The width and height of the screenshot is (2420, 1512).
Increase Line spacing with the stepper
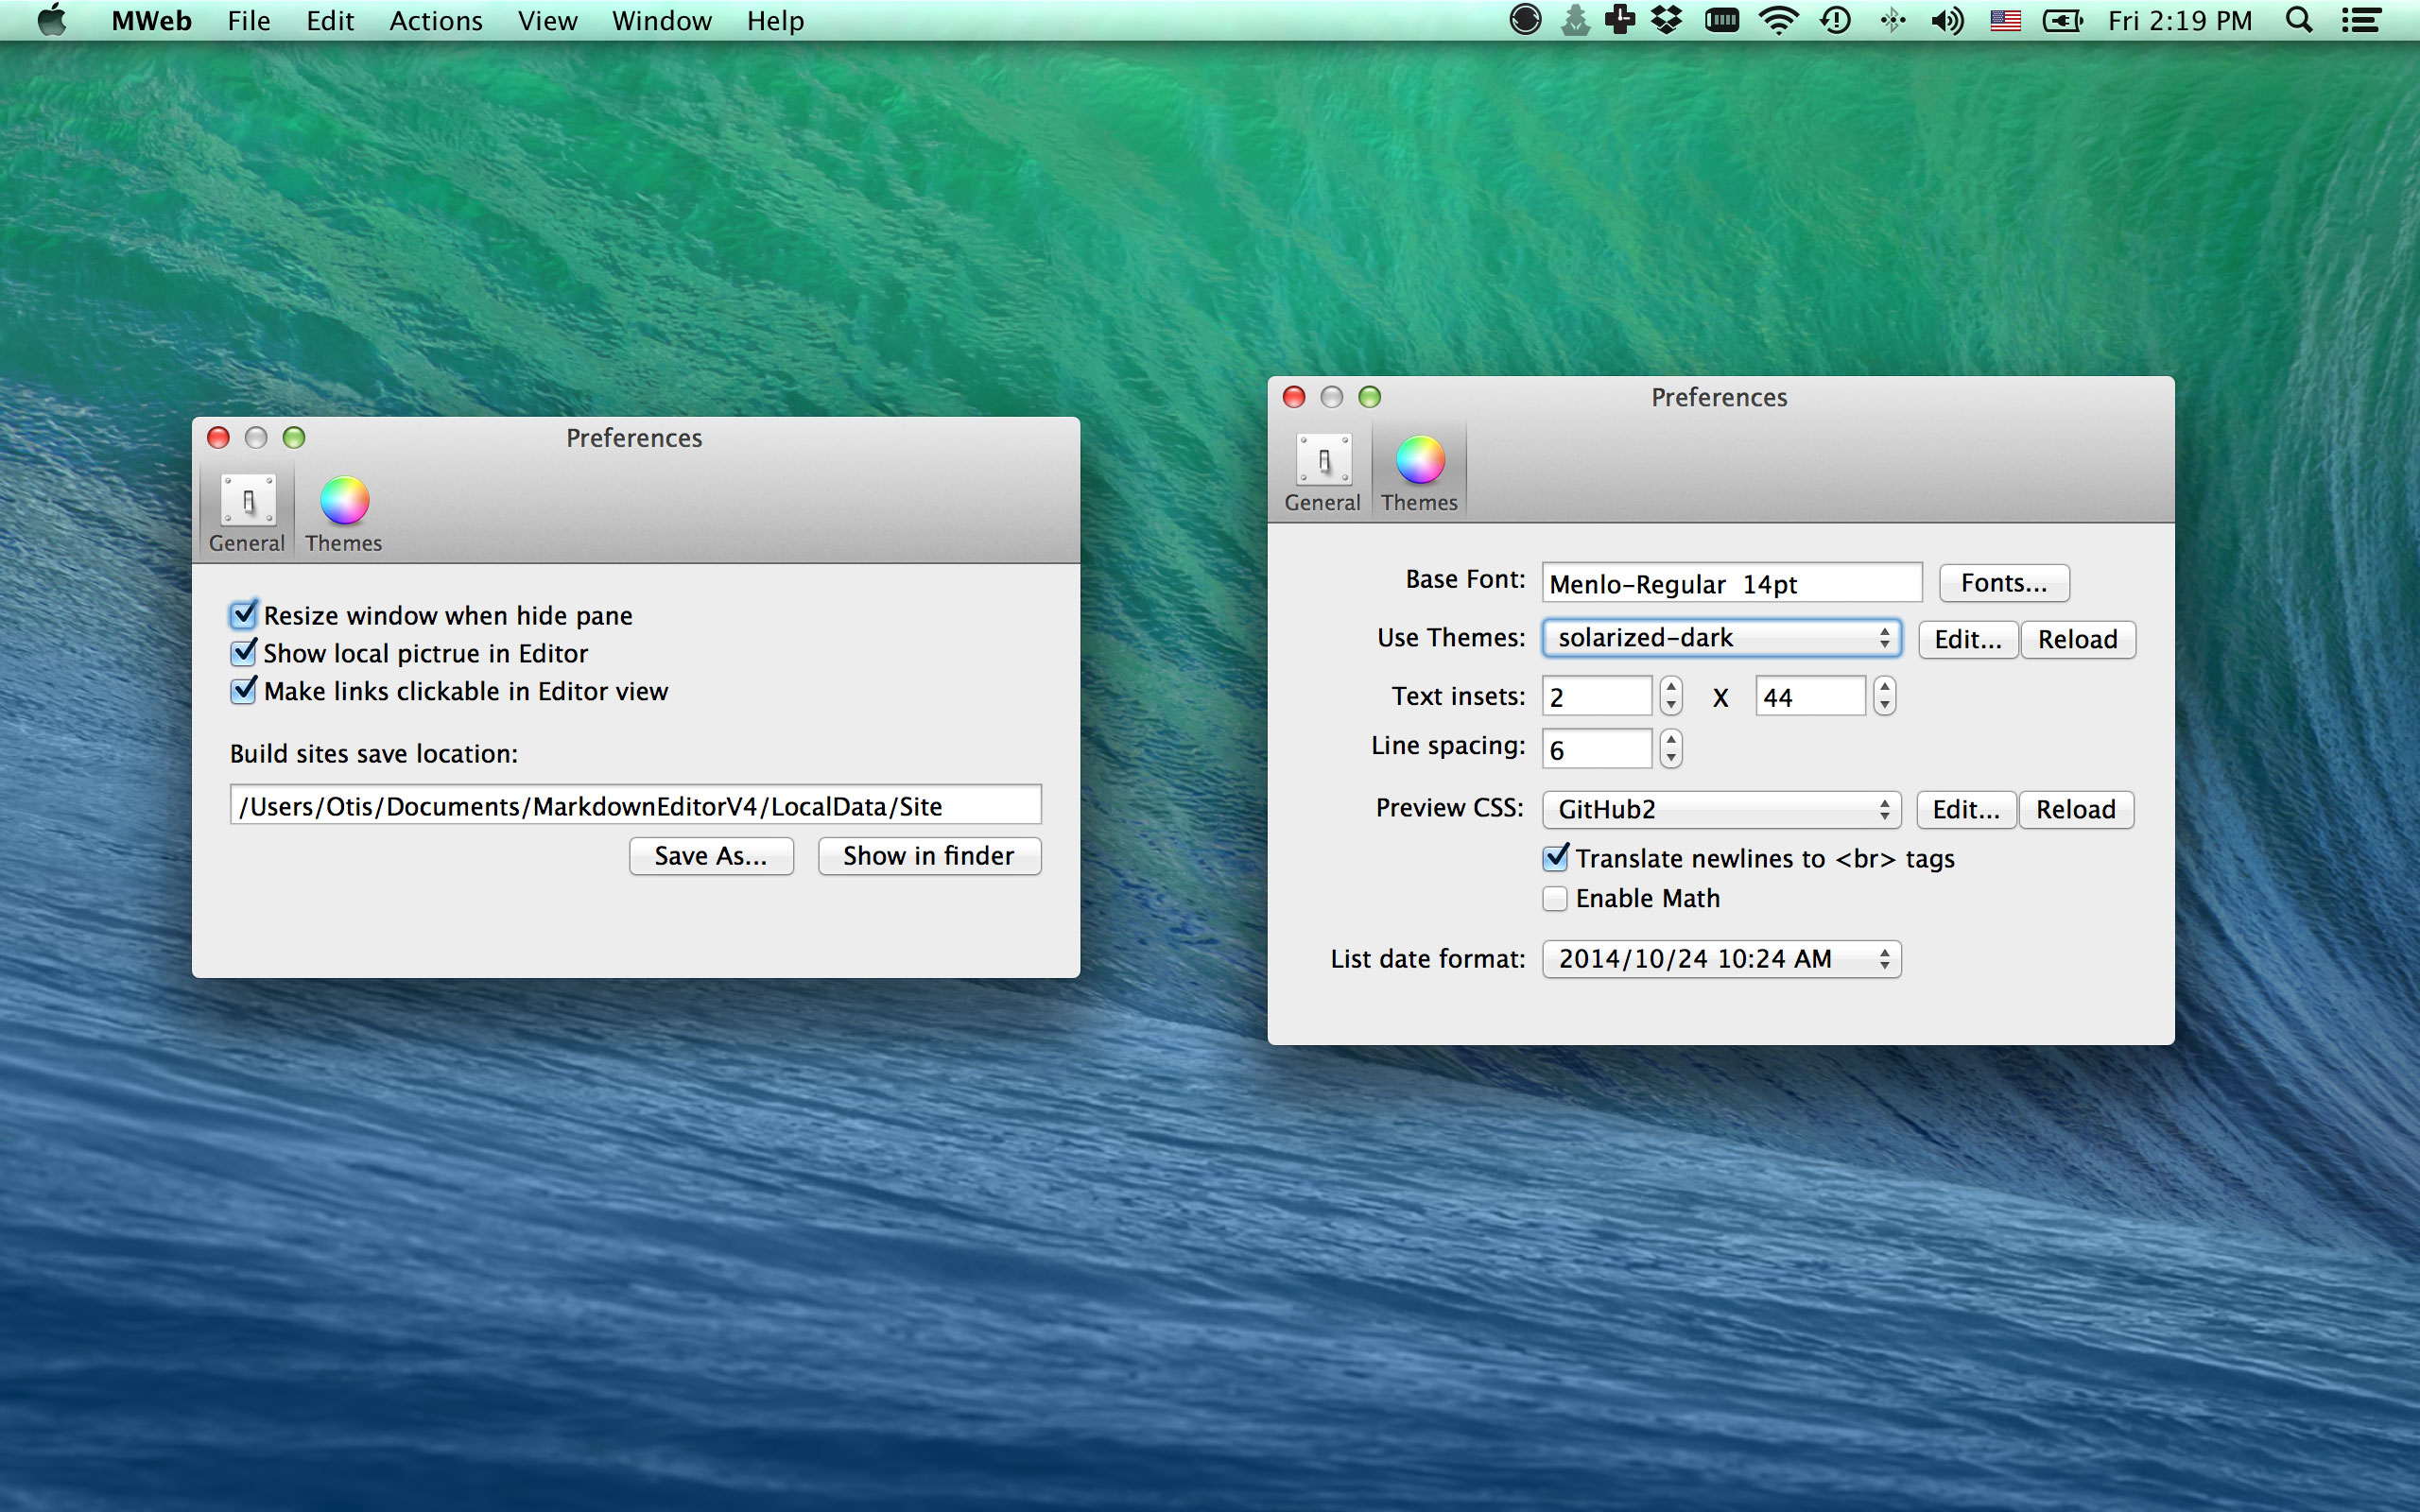pos(1669,741)
